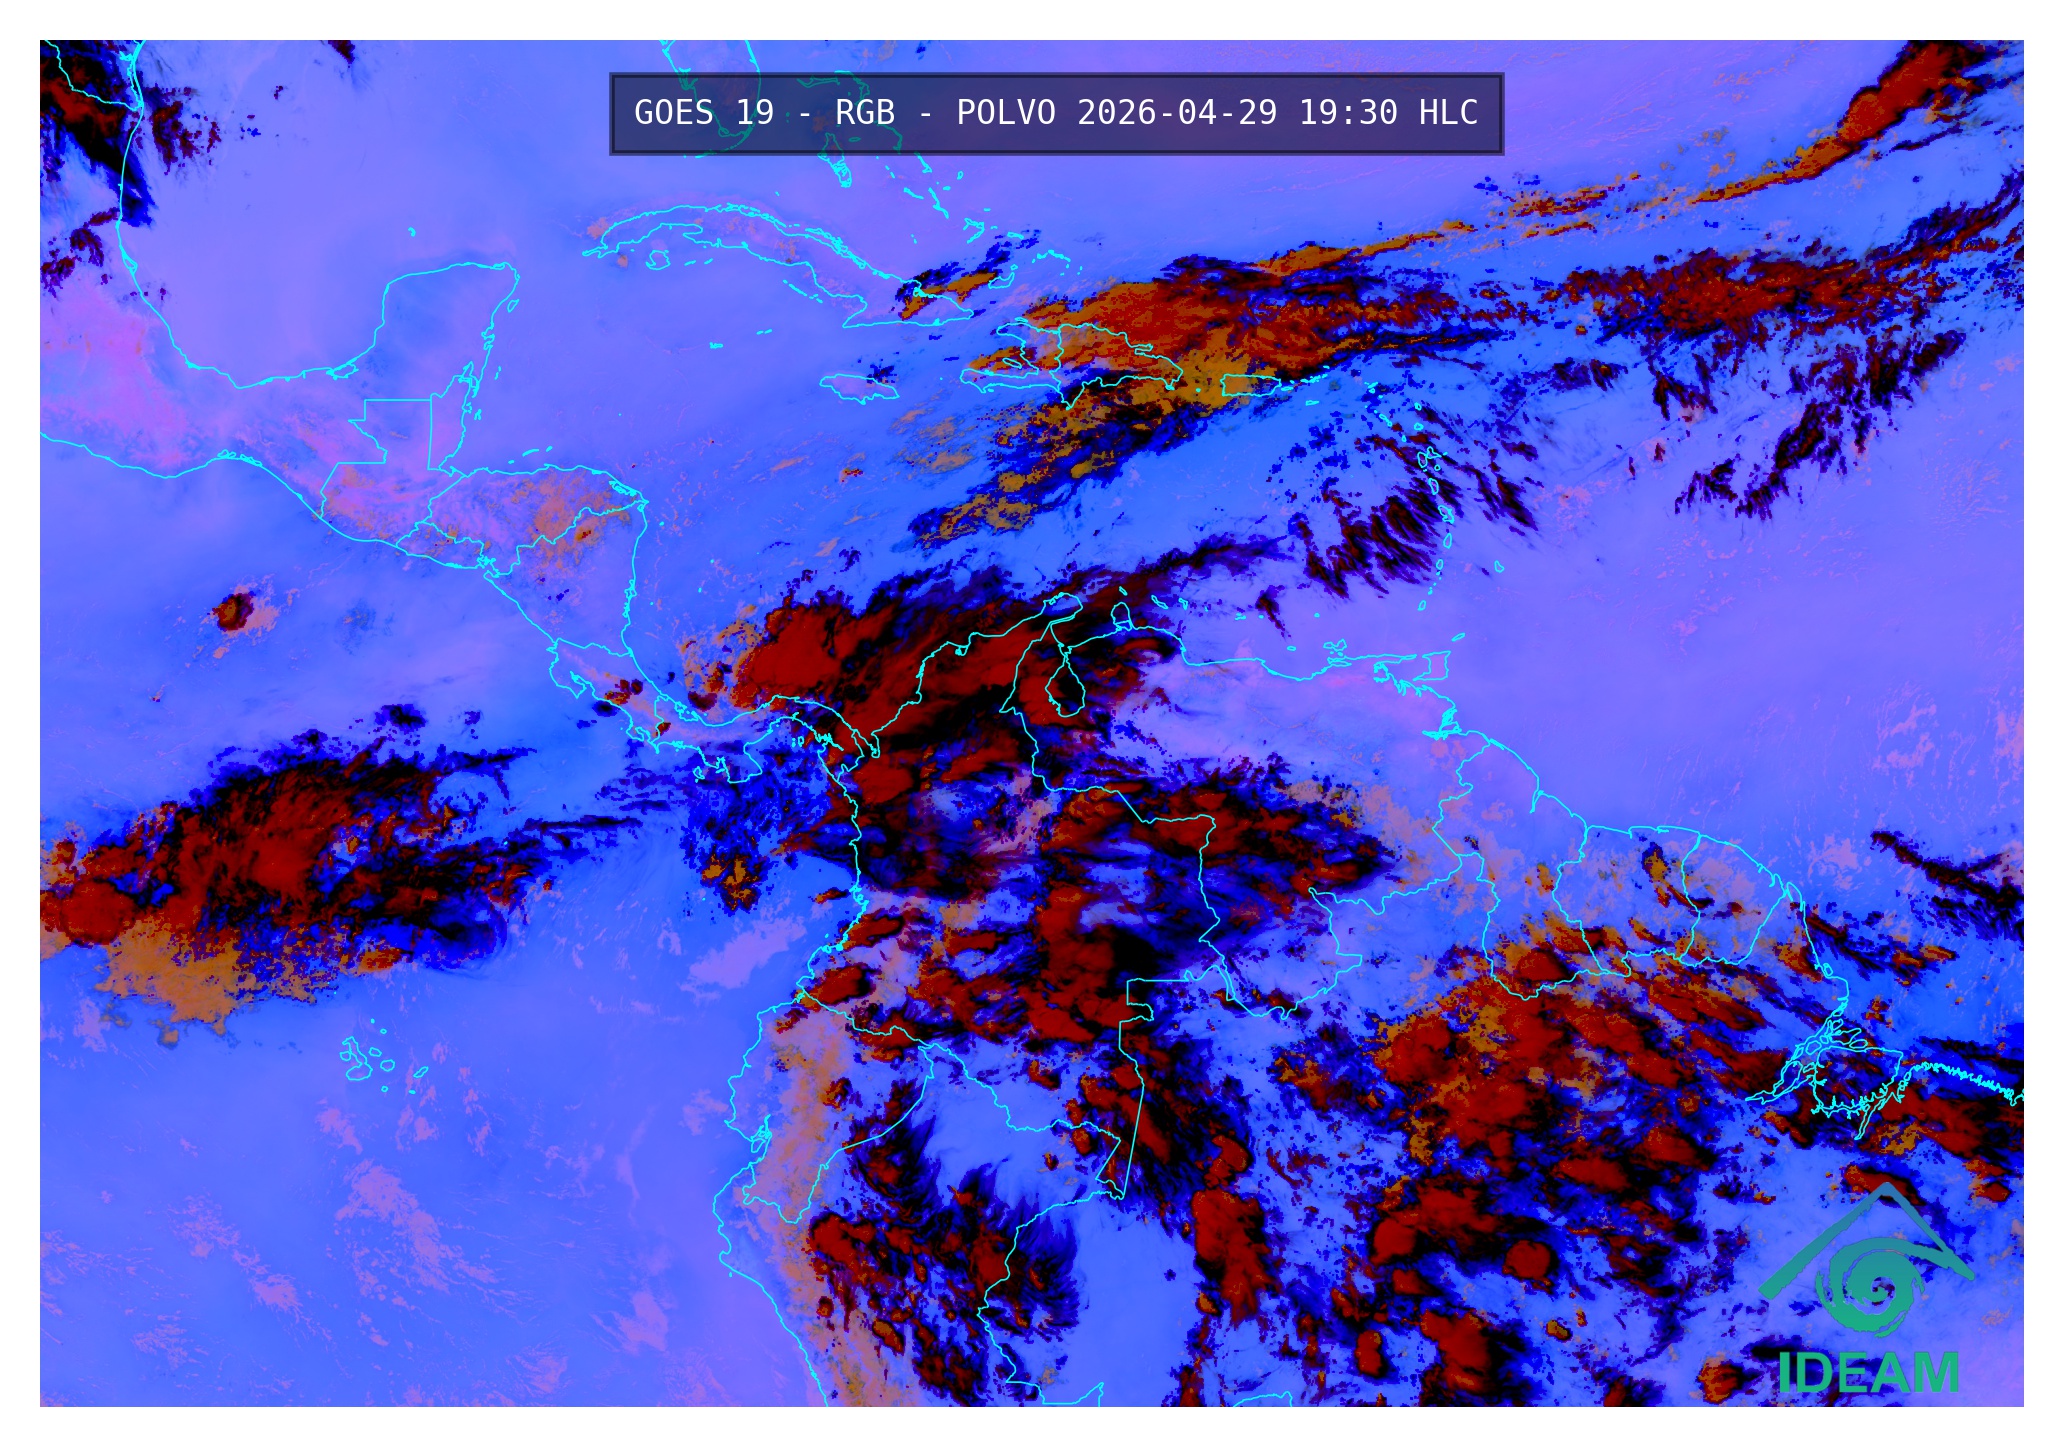This screenshot has height=1447, width=2063.
Task: Click the island of Jamaica outline
Action: (857, 387)
